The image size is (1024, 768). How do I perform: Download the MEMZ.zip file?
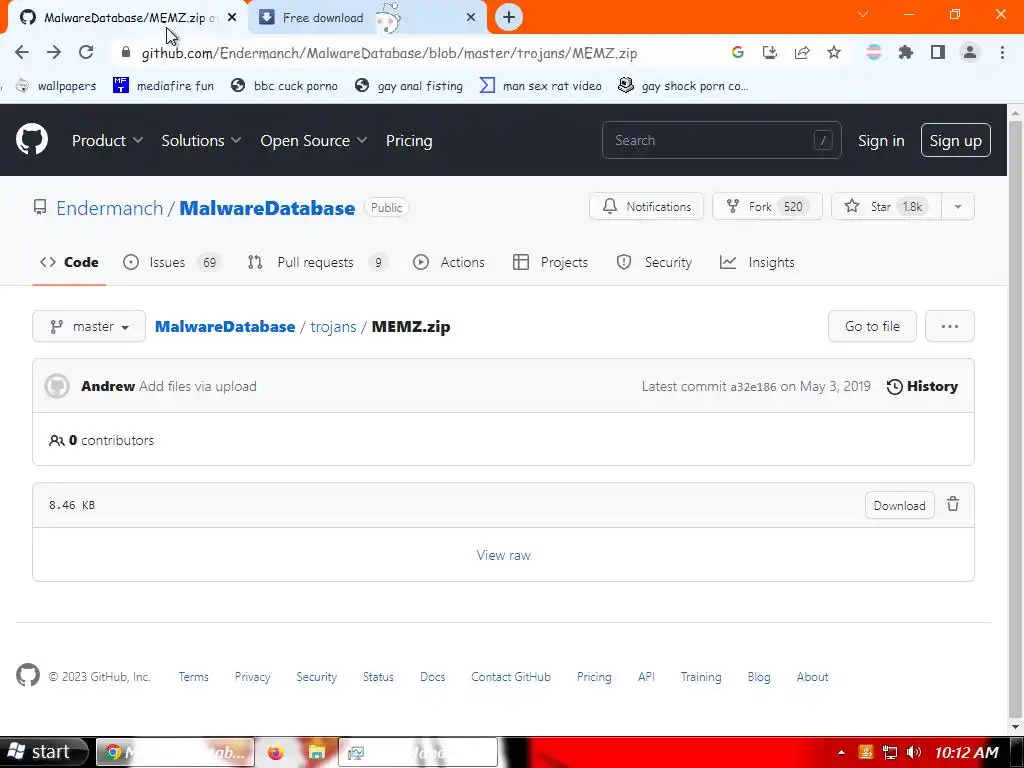[899, 505]
